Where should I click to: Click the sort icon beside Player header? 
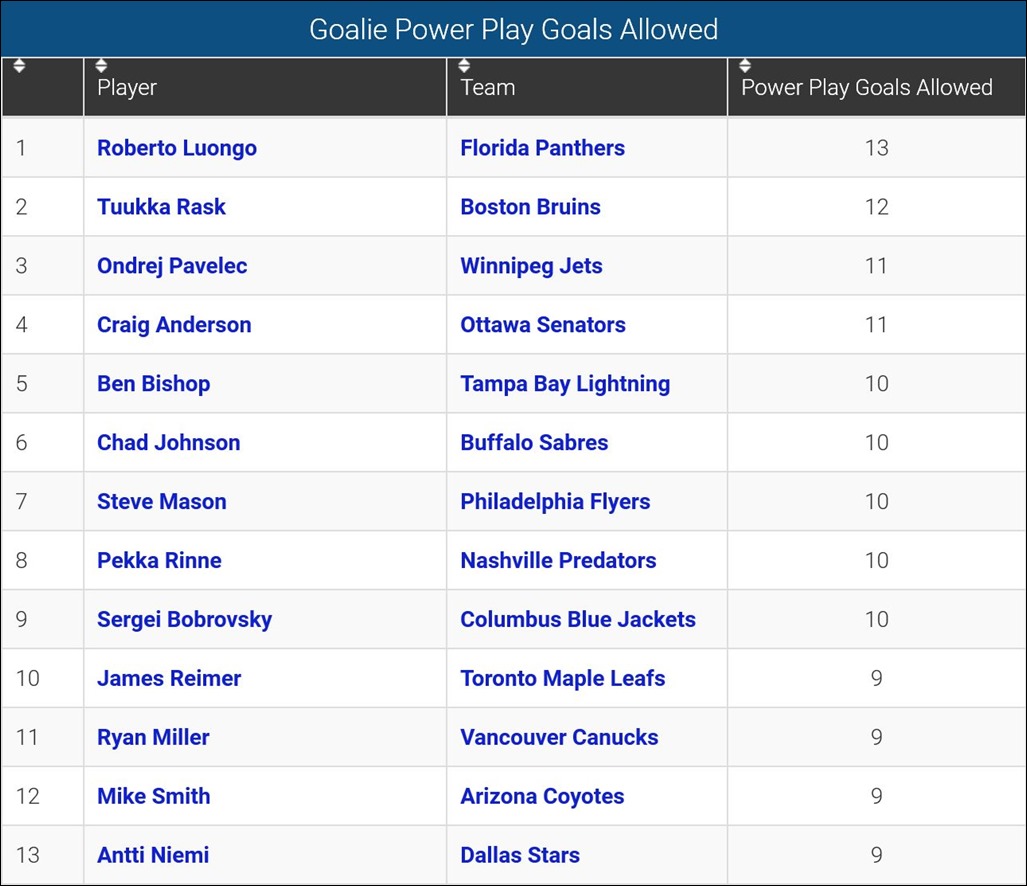(101, 63)
